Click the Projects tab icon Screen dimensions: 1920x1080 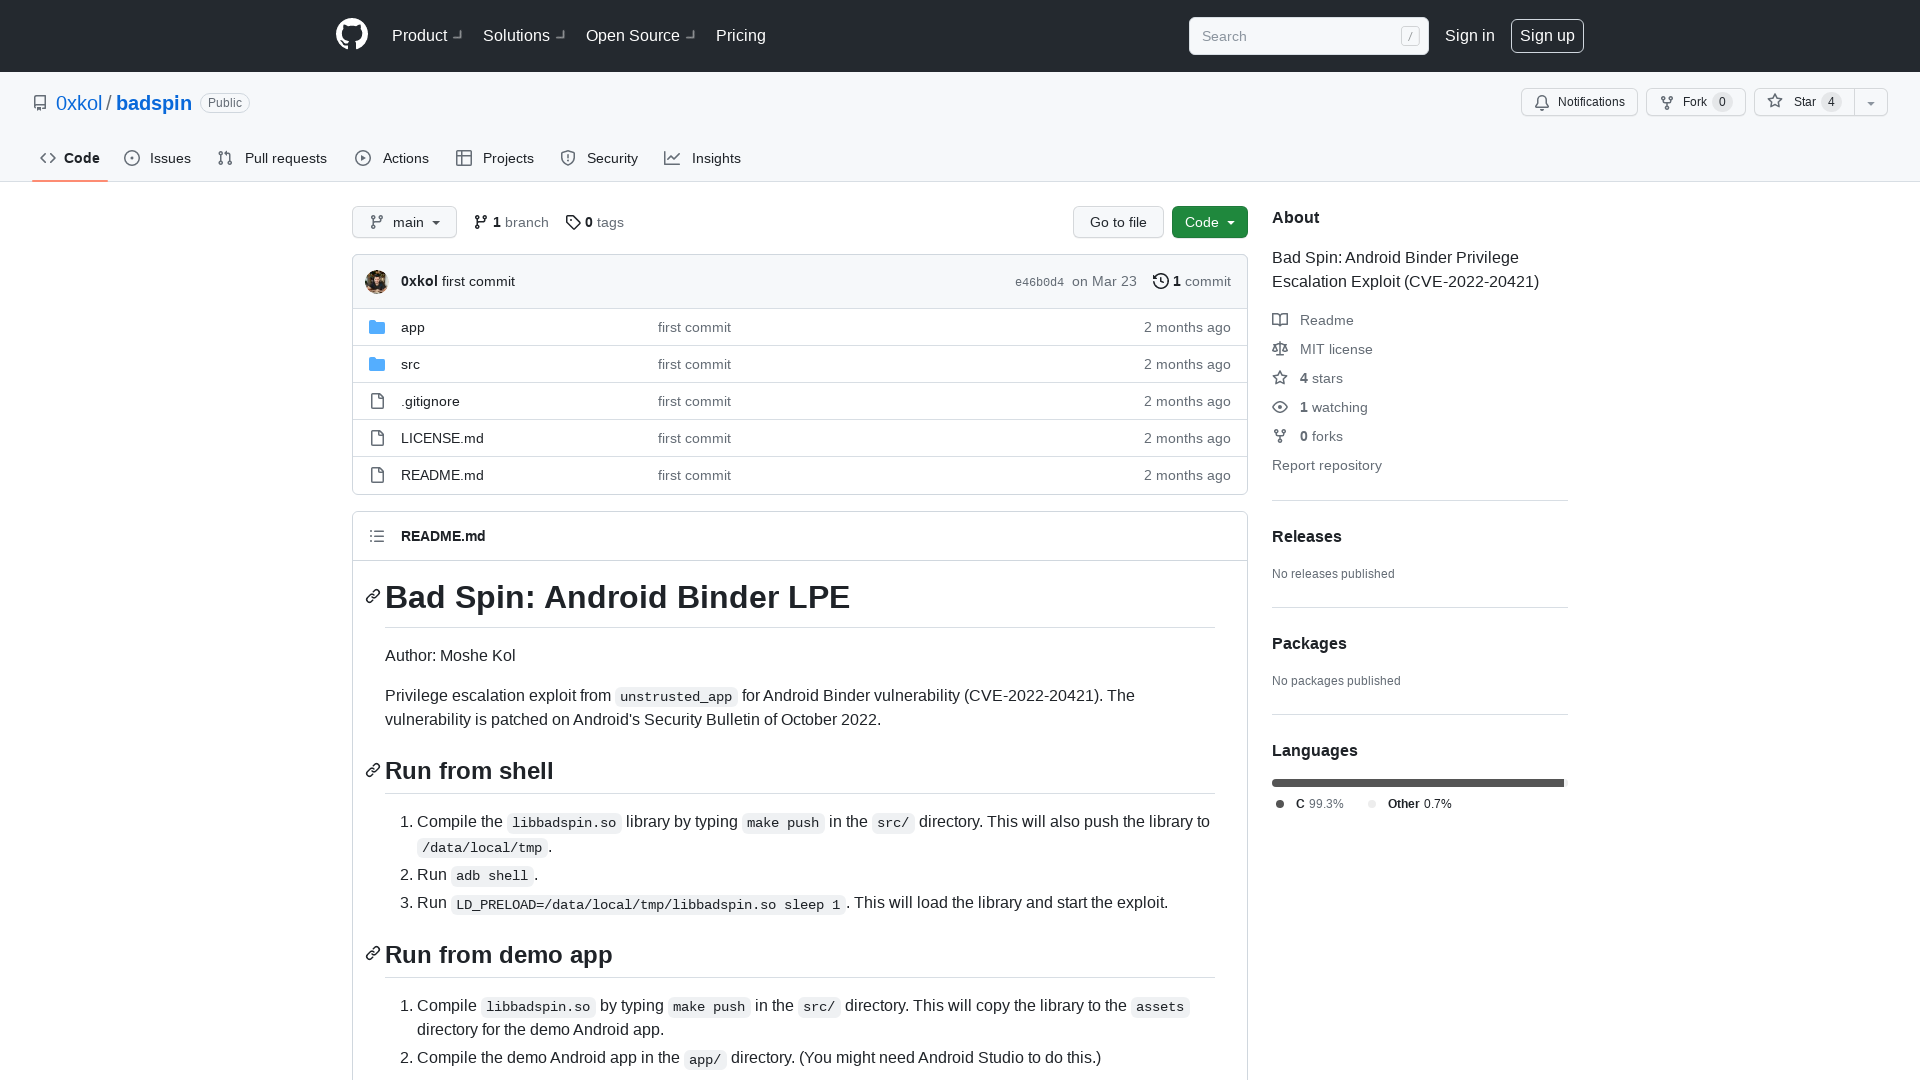[x=464, y=158]
